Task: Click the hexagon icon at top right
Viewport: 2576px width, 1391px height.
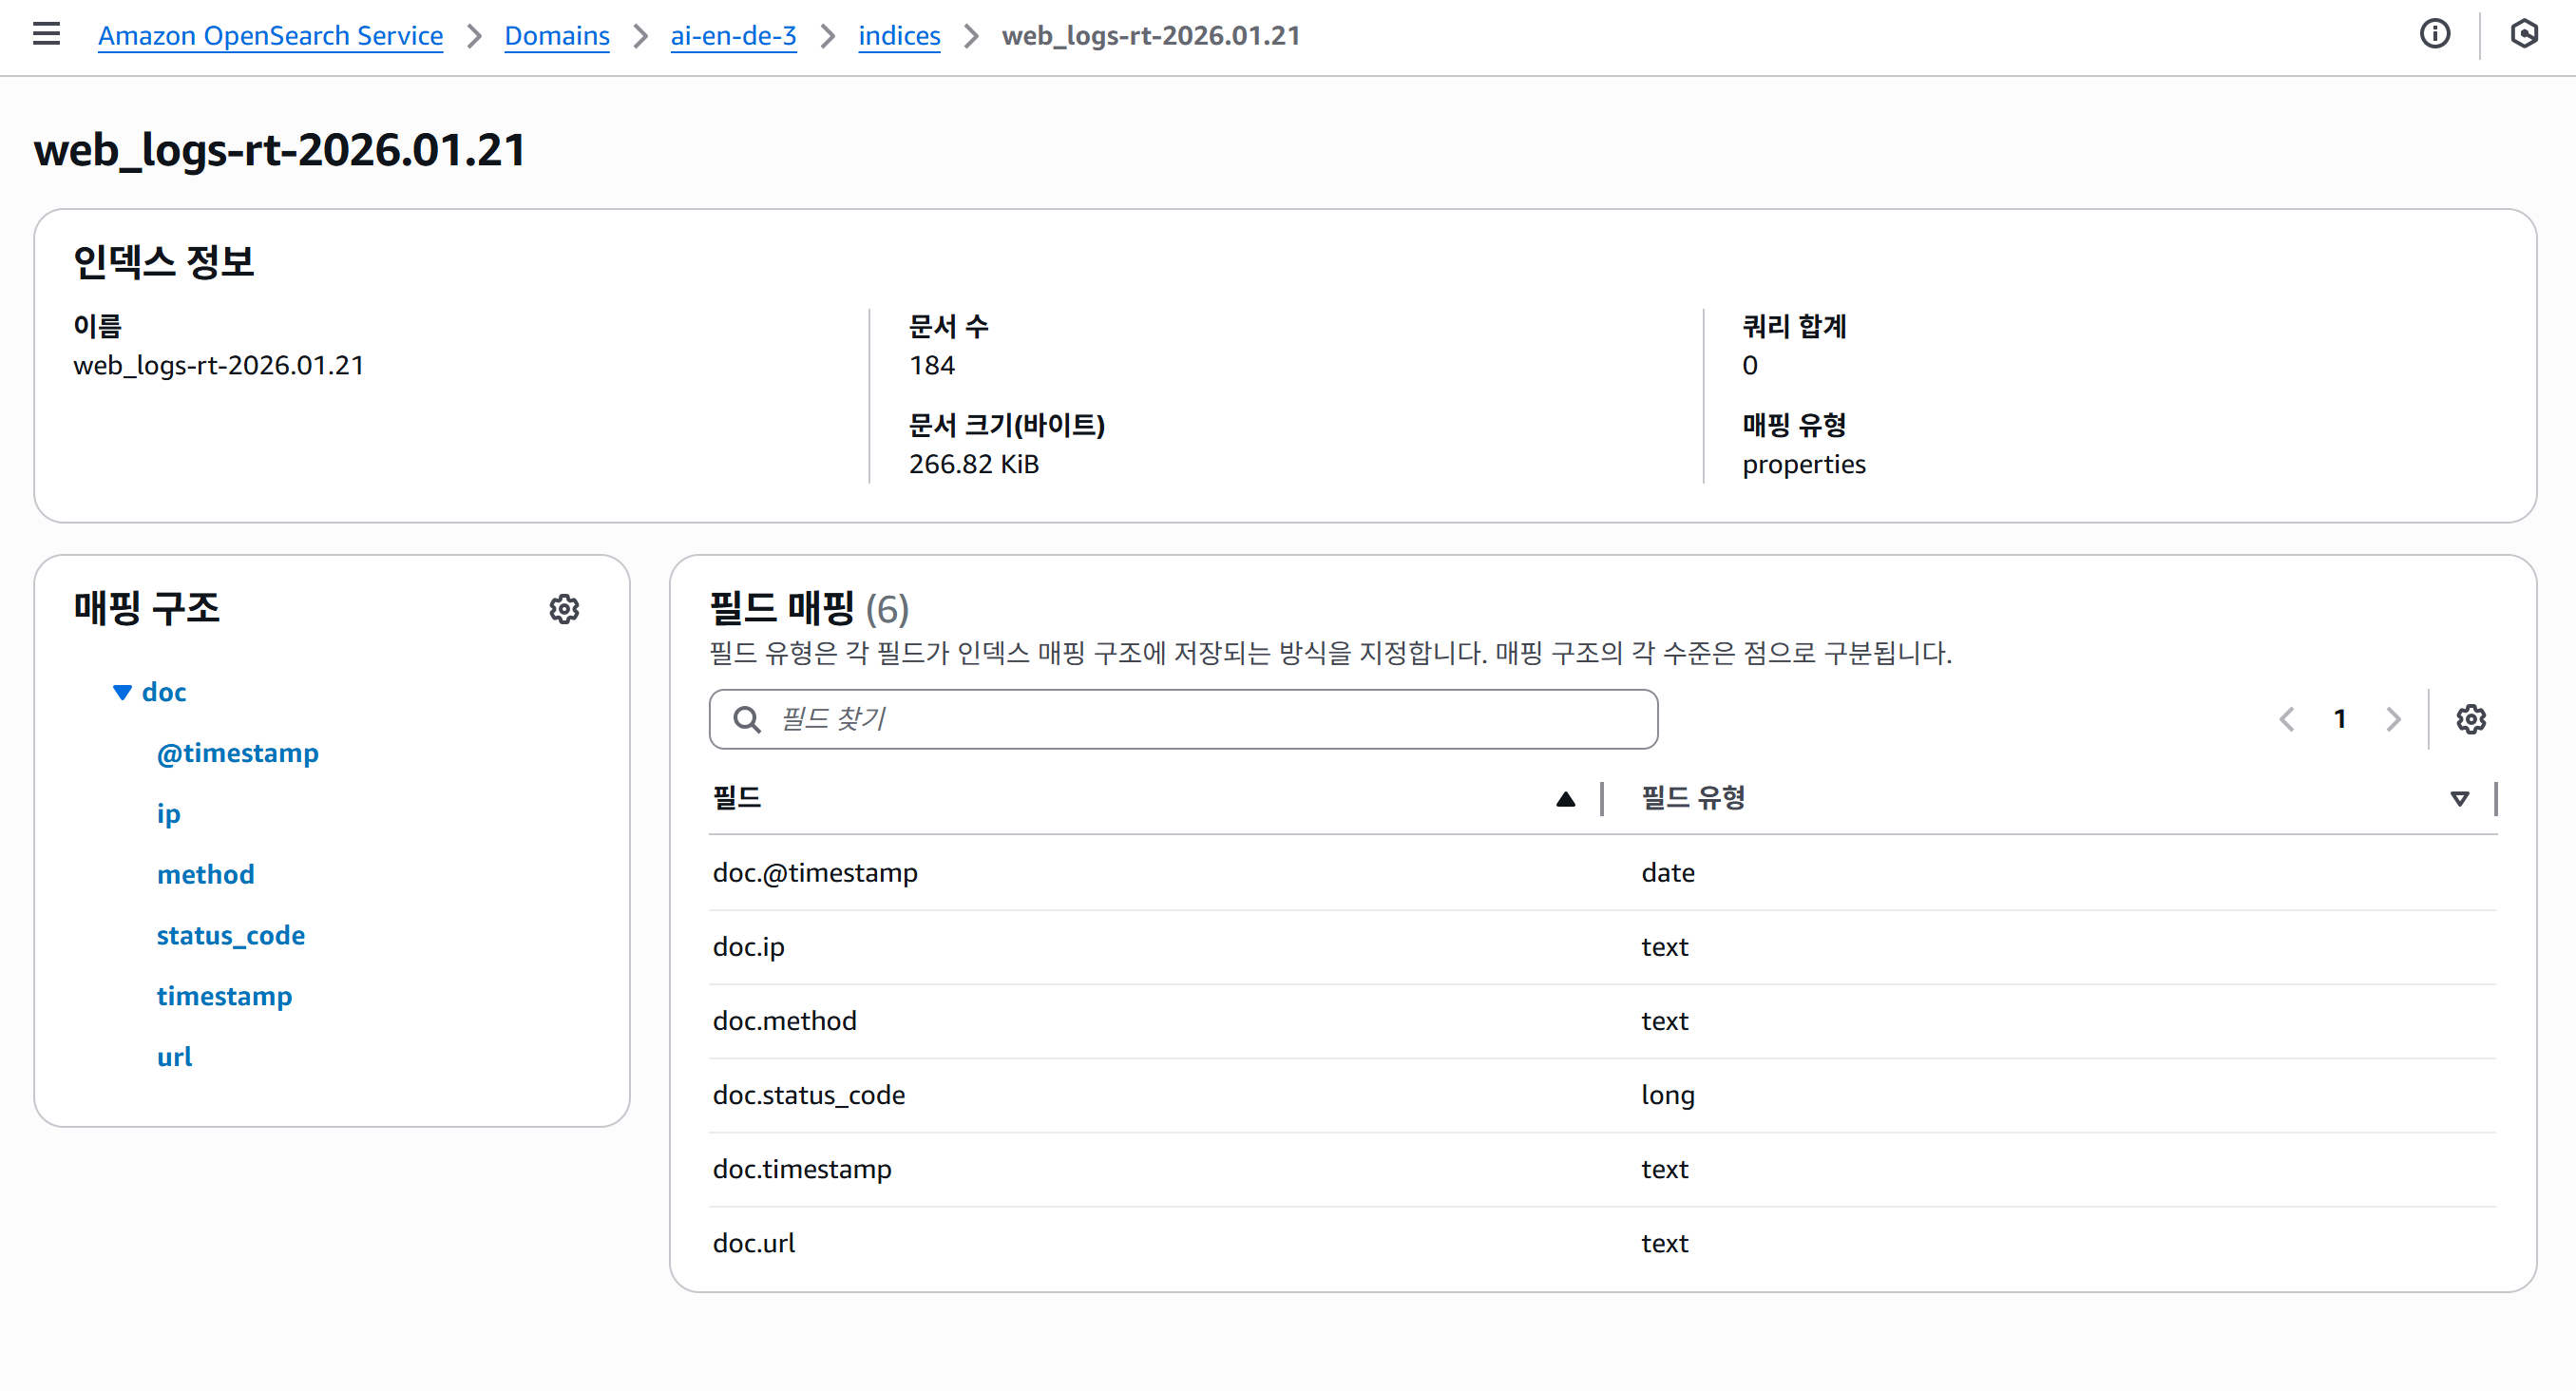Action: point(2523,35)
